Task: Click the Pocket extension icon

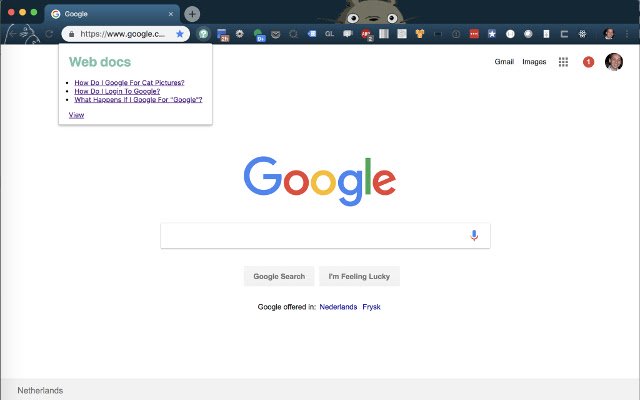Action: click(x=276, y=34)
